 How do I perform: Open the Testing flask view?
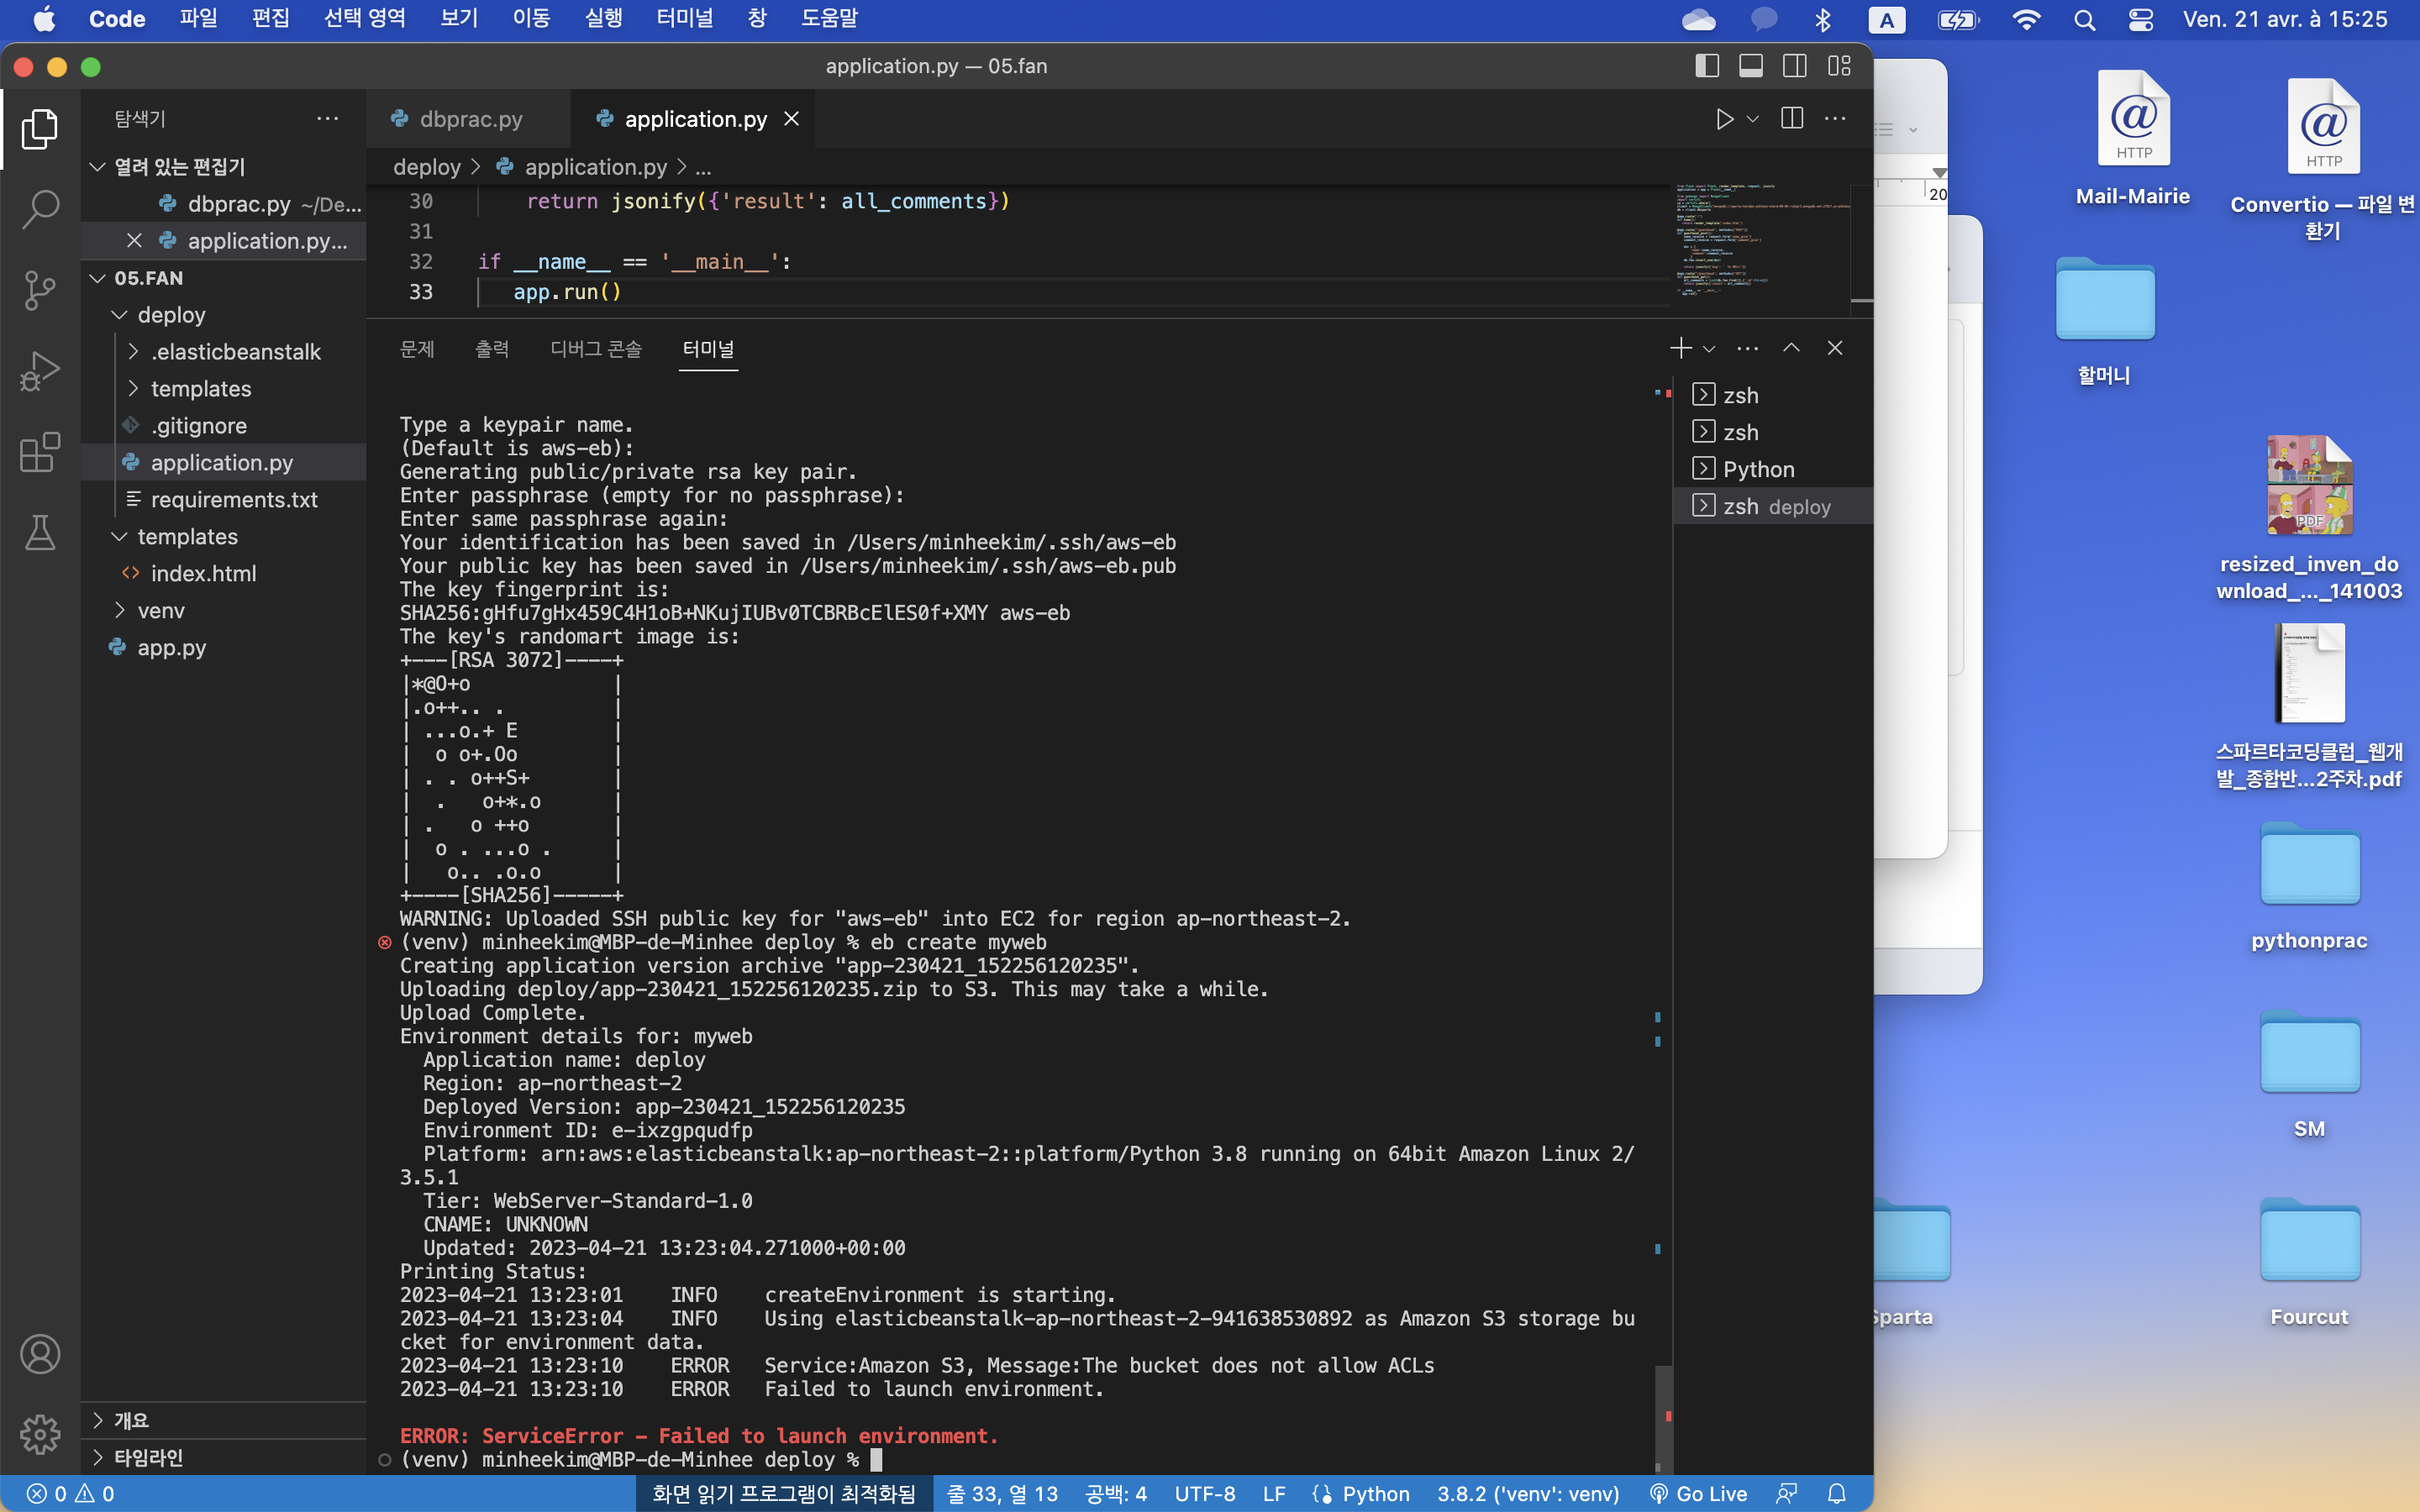pyautogui.click(x=40, y=533)
